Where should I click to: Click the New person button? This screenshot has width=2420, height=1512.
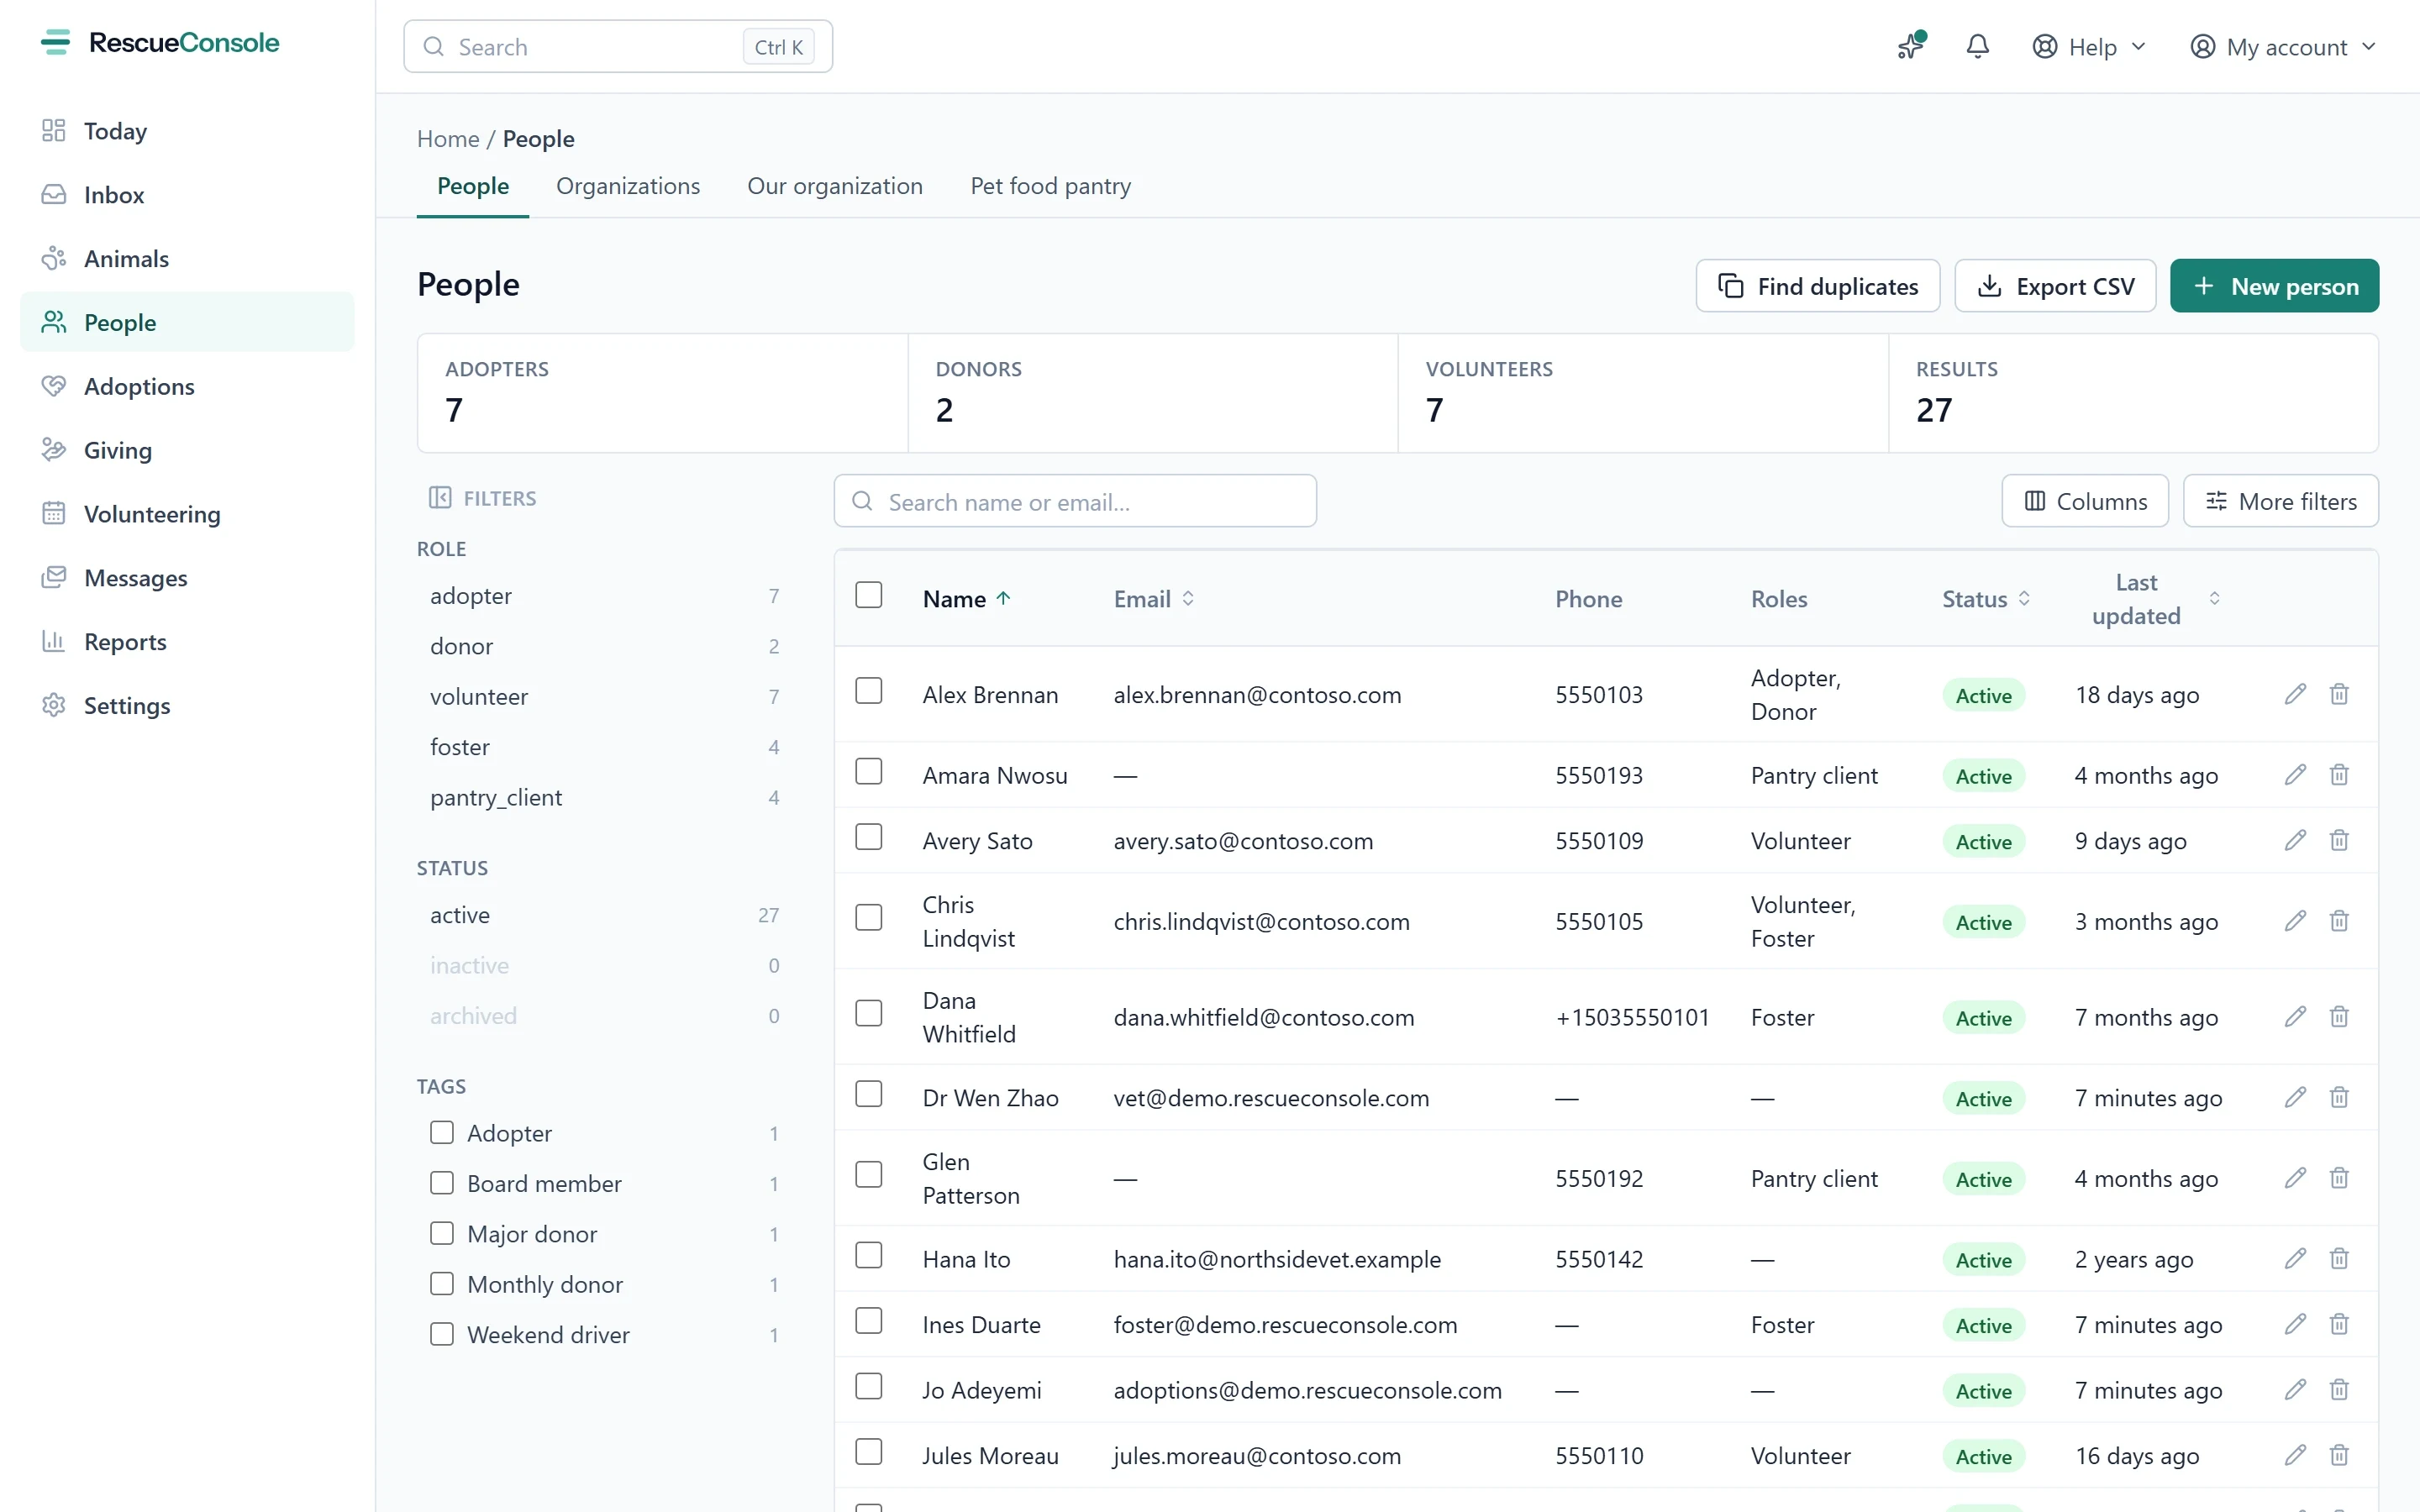click(x=2274, y=286)
